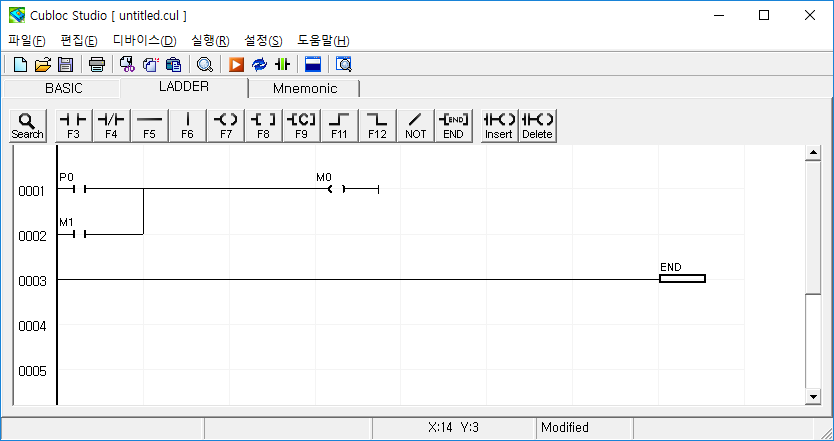
Task: Click the Print icon in toolbar
Action: (x=97, y=65)
